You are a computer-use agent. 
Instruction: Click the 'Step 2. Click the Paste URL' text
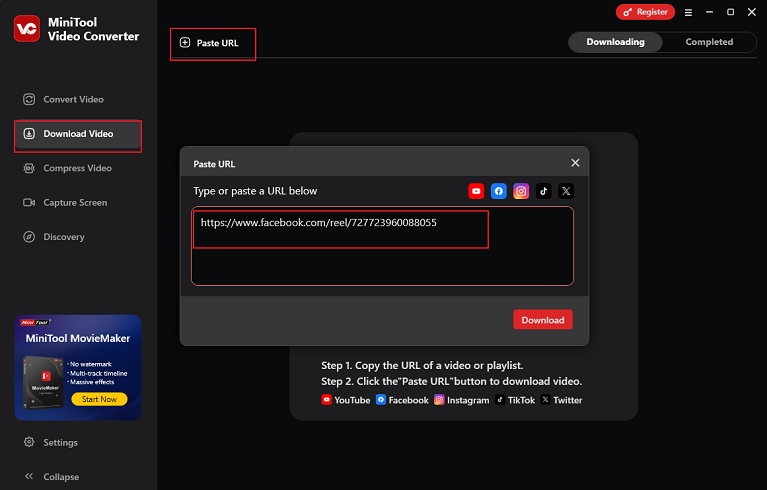[x=451, y=381]
